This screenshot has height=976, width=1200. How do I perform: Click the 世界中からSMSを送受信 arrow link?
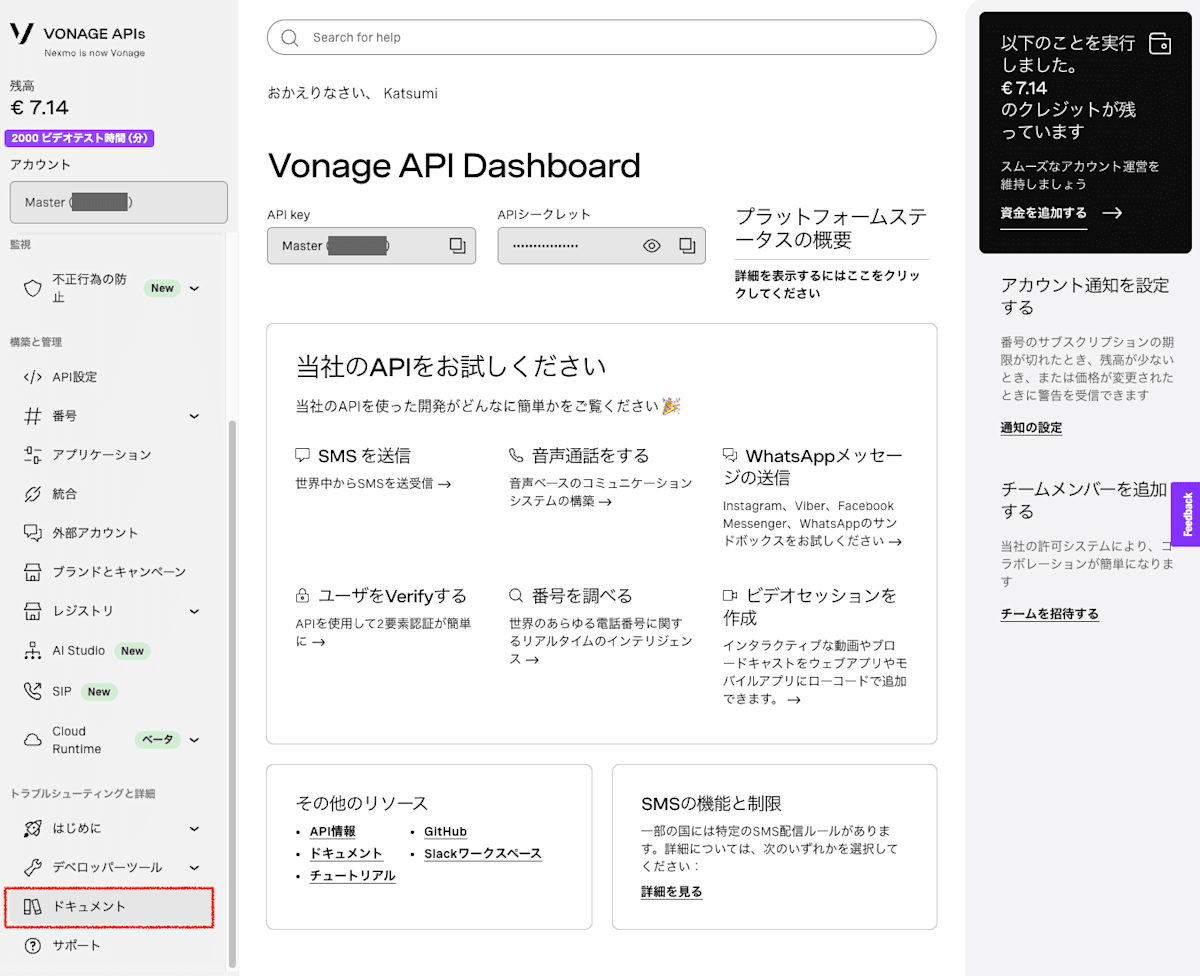(x=373, y=484)
